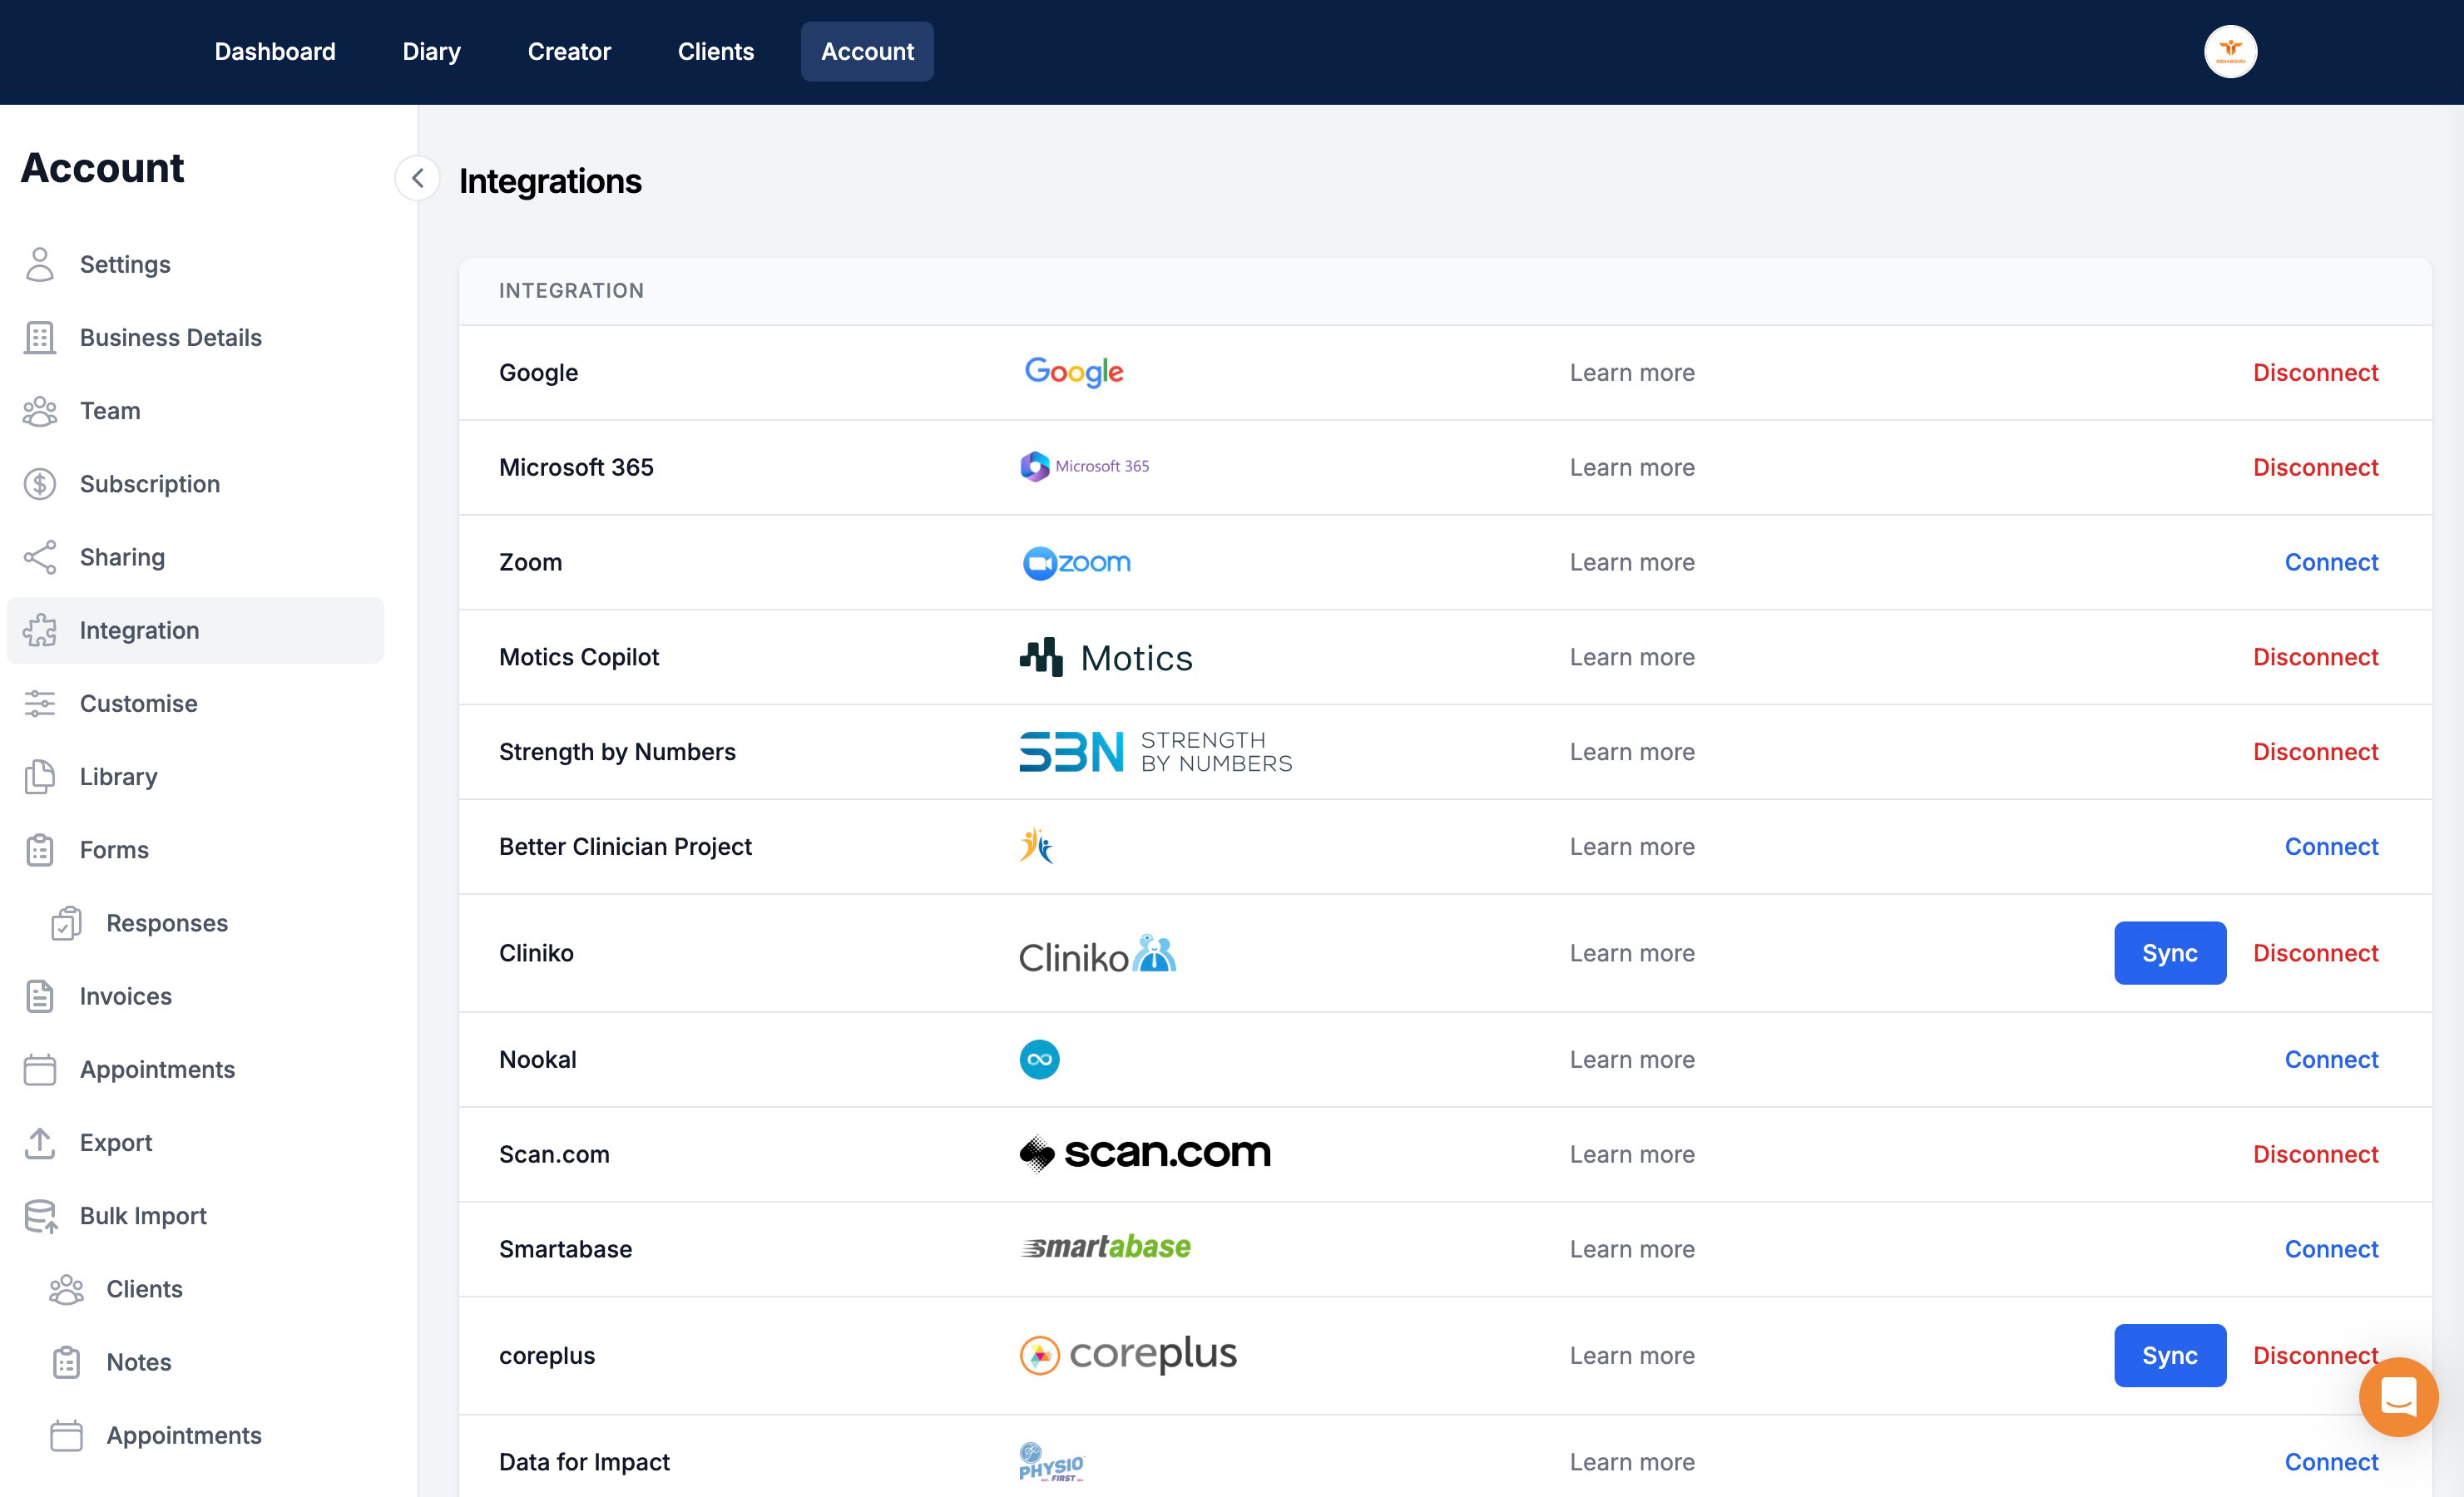
Task: Connect the Zoom integration
Action: pyautogui.click(x=2331, y=562)
